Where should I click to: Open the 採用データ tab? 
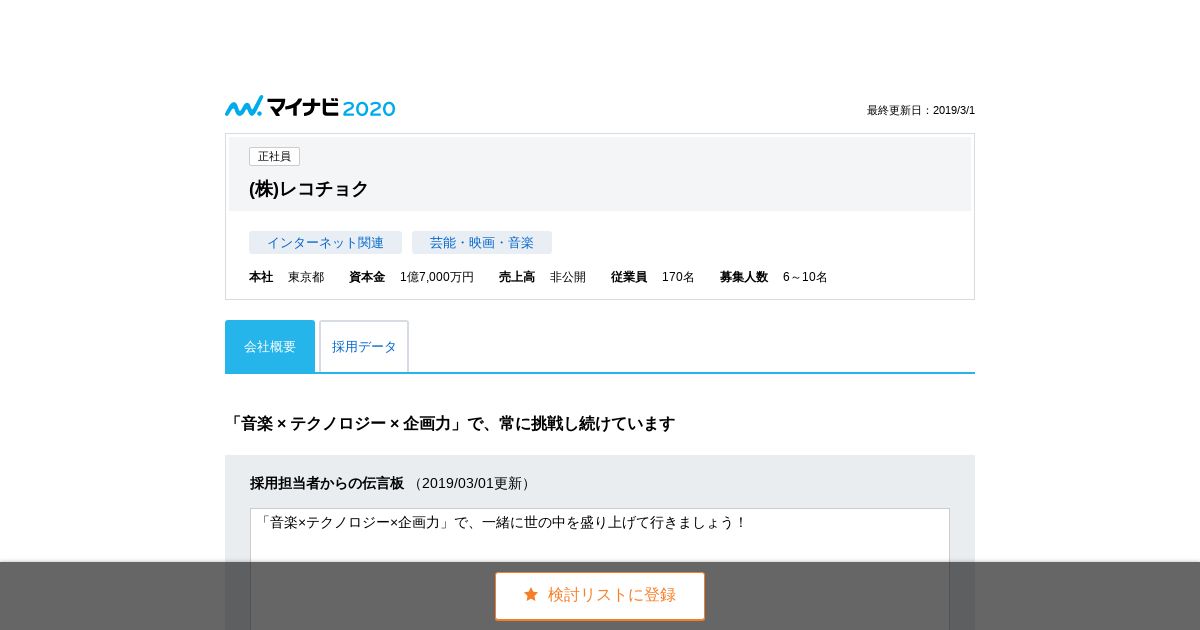click(x=364, y=346)
